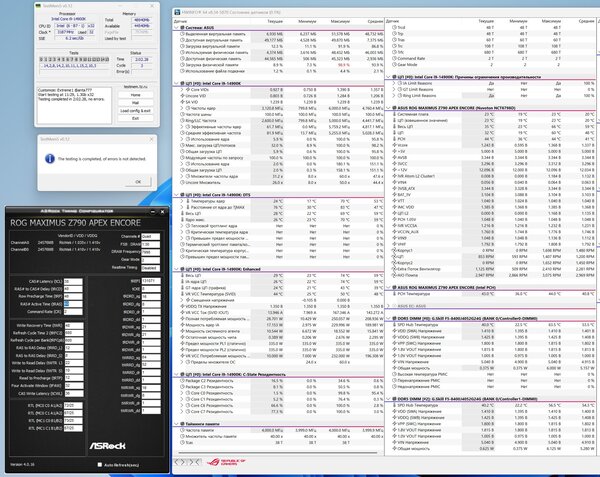Collapse the Intel Core i9-14900K: Enhanced section
600x477 pixels.
(x=176, y=269)
